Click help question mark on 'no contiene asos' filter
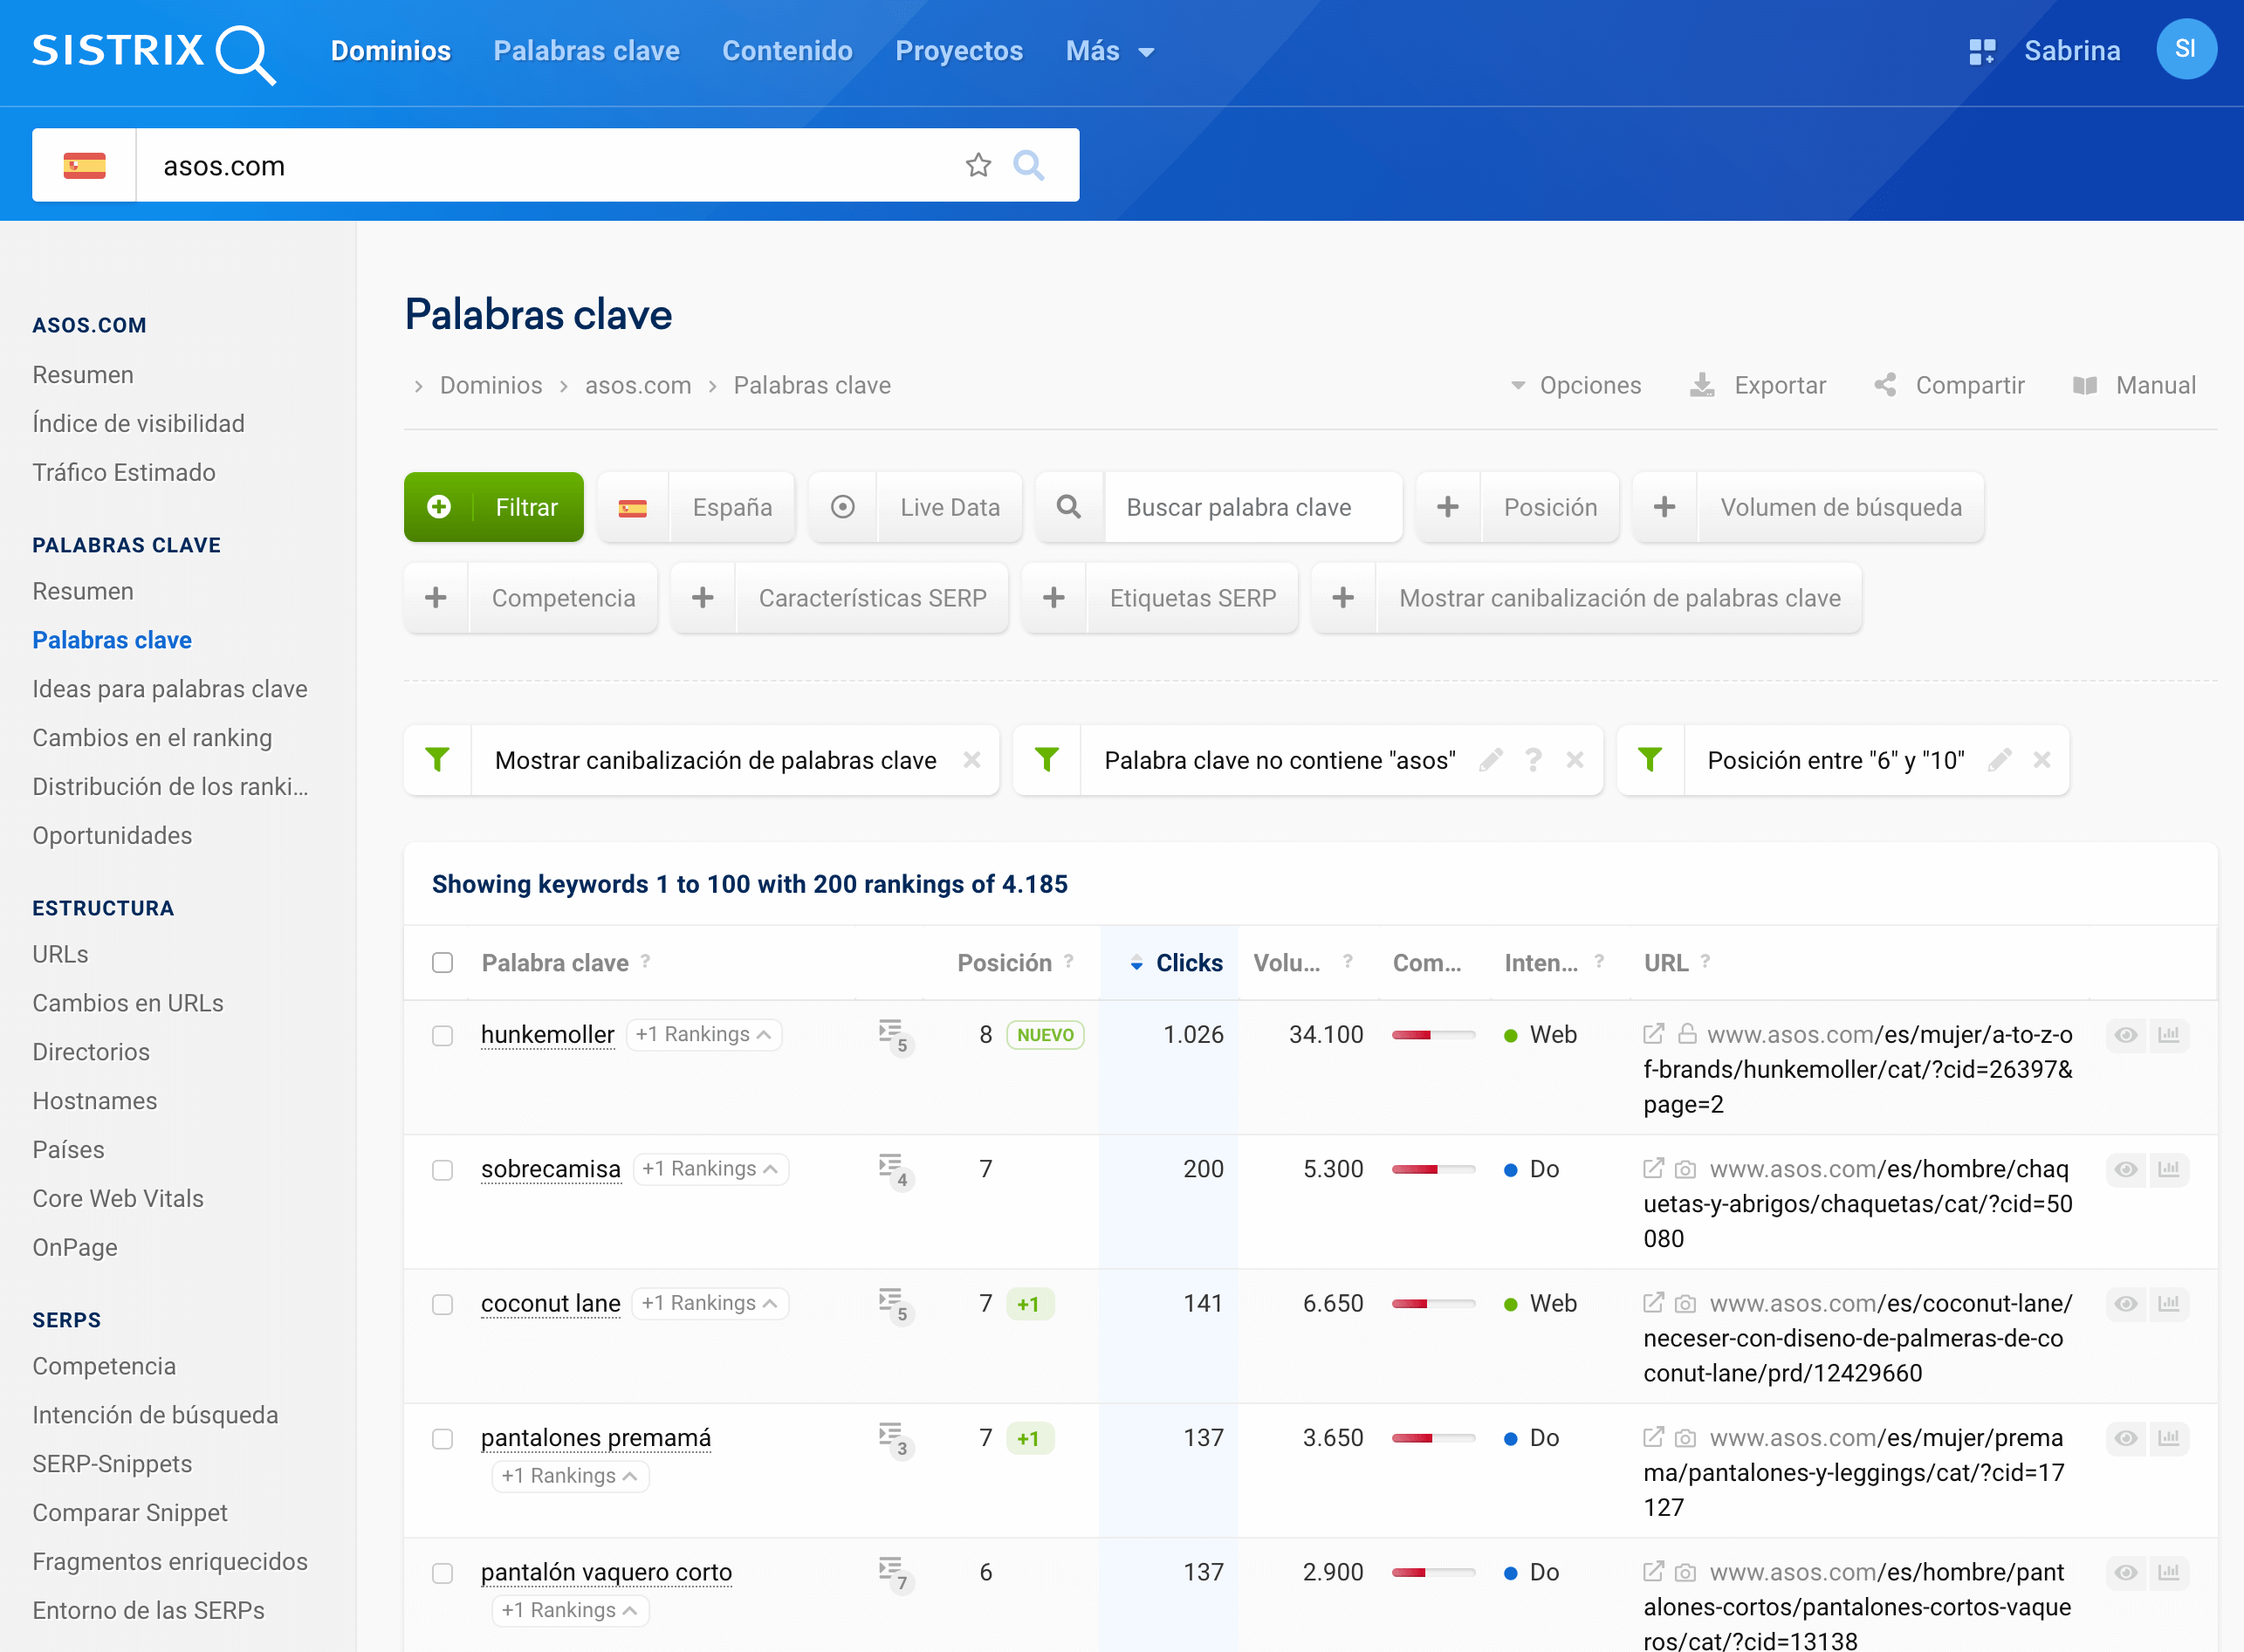This screenshot has width=2244, height=1652. click(x=1533, y=760)
